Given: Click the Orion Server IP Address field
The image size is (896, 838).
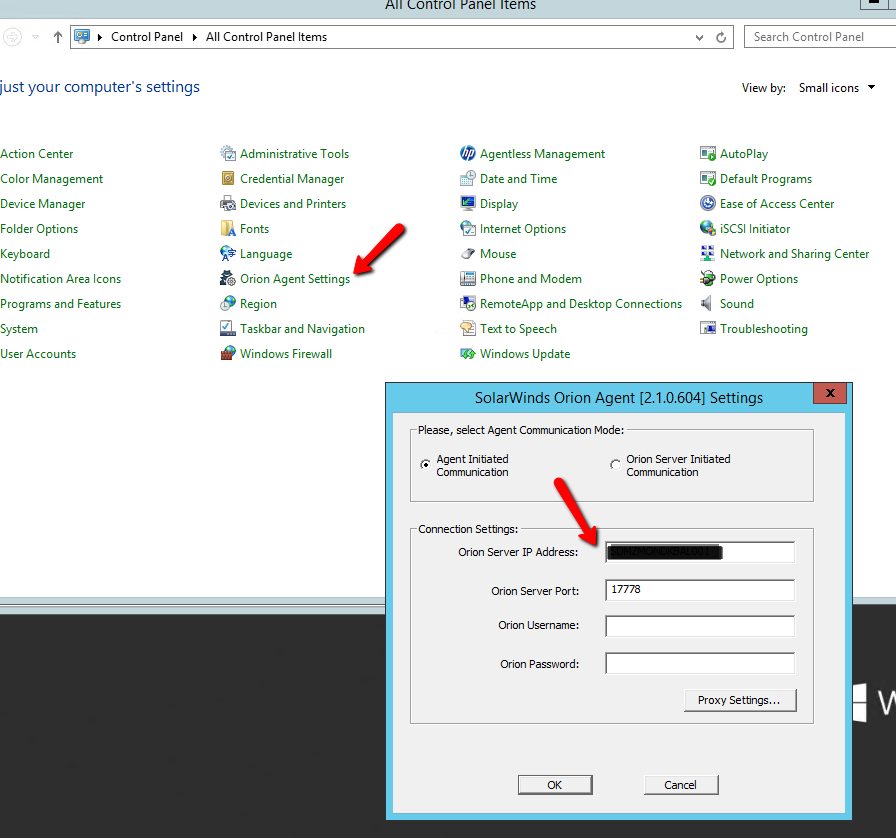Looking at the screenshot, I should tap(700, 552).
